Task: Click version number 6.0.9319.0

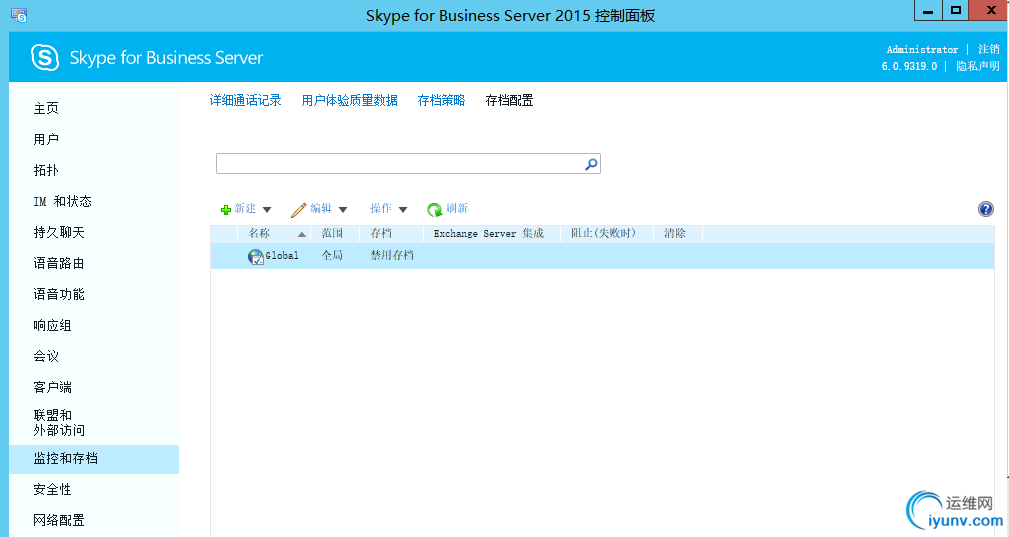Action: [909, 66]
